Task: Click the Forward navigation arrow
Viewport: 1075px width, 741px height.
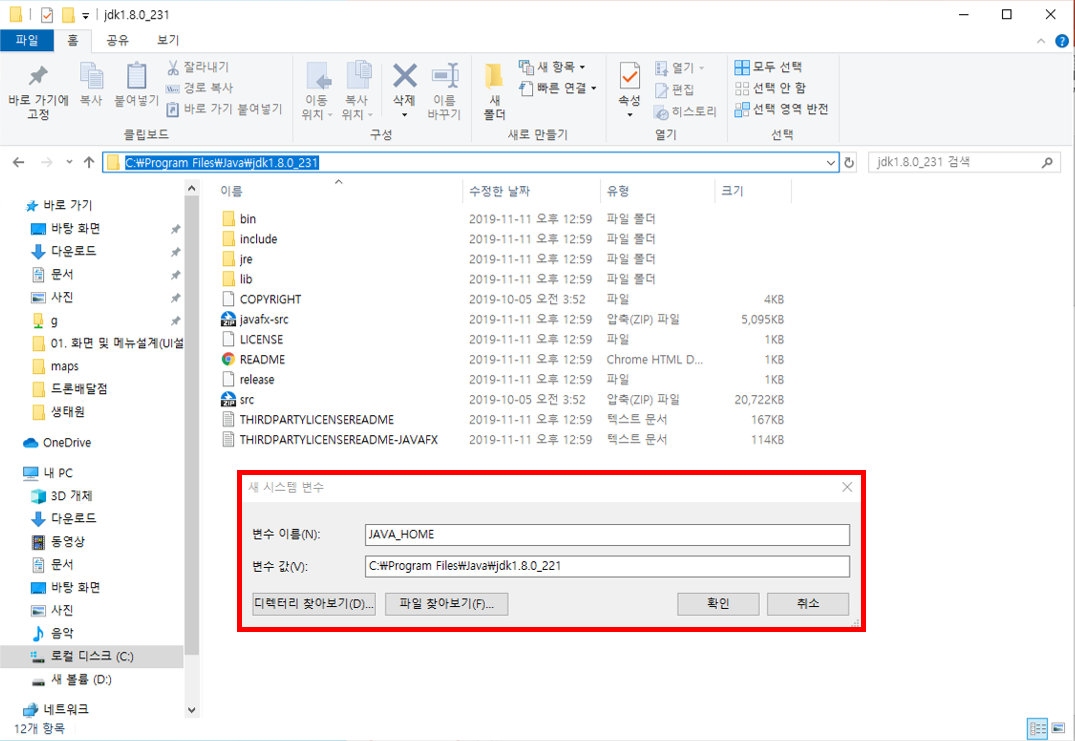Action: [x=47, y=162]
